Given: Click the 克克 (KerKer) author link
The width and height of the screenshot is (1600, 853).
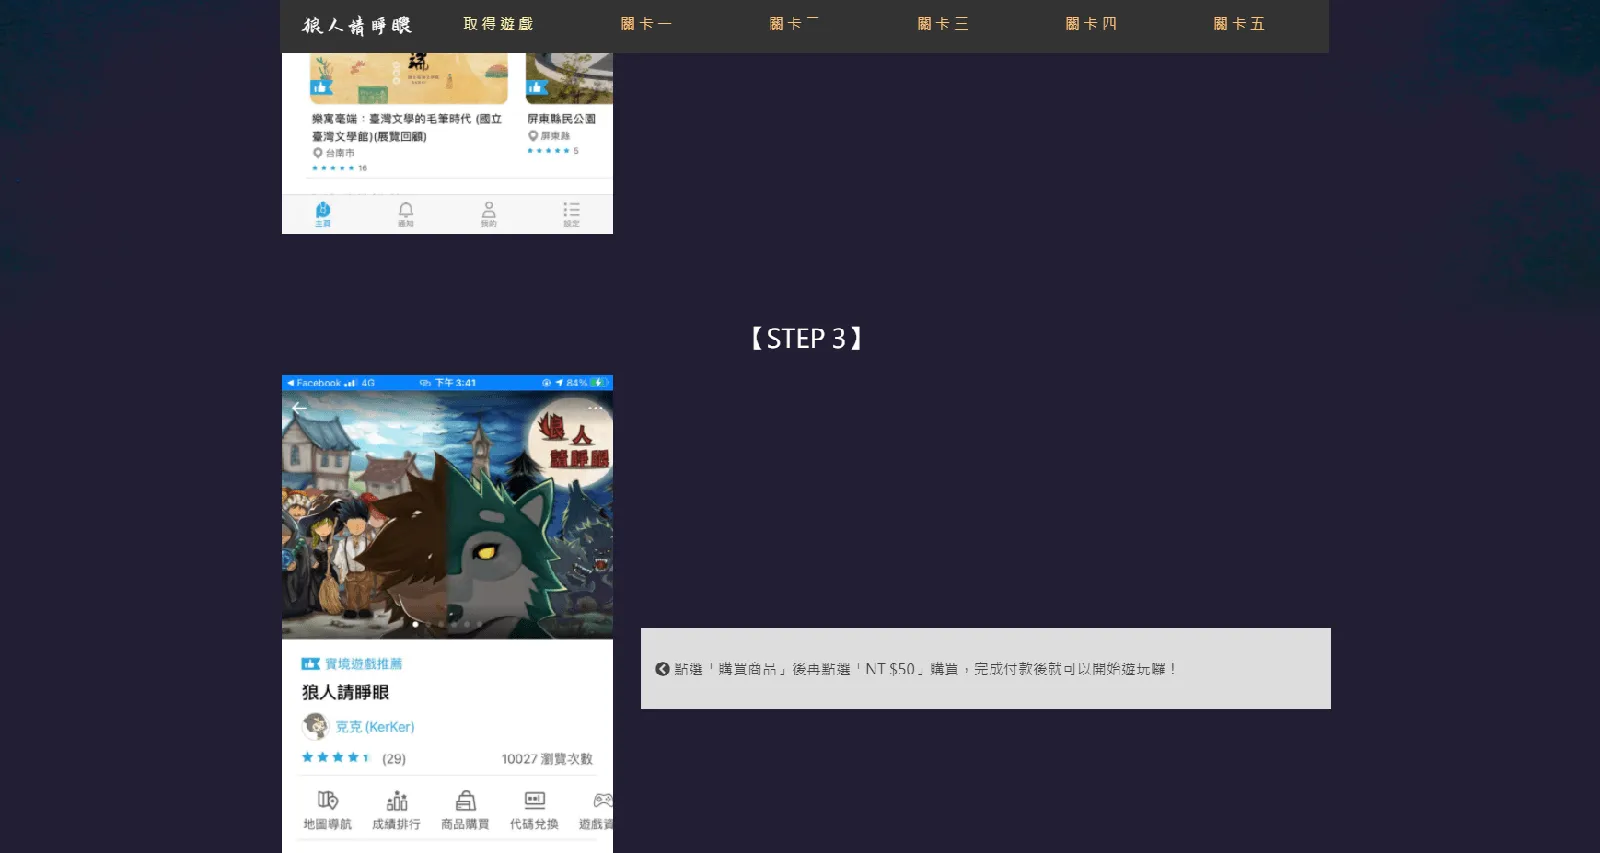Looking at the screenshot, I should [374, 727].
